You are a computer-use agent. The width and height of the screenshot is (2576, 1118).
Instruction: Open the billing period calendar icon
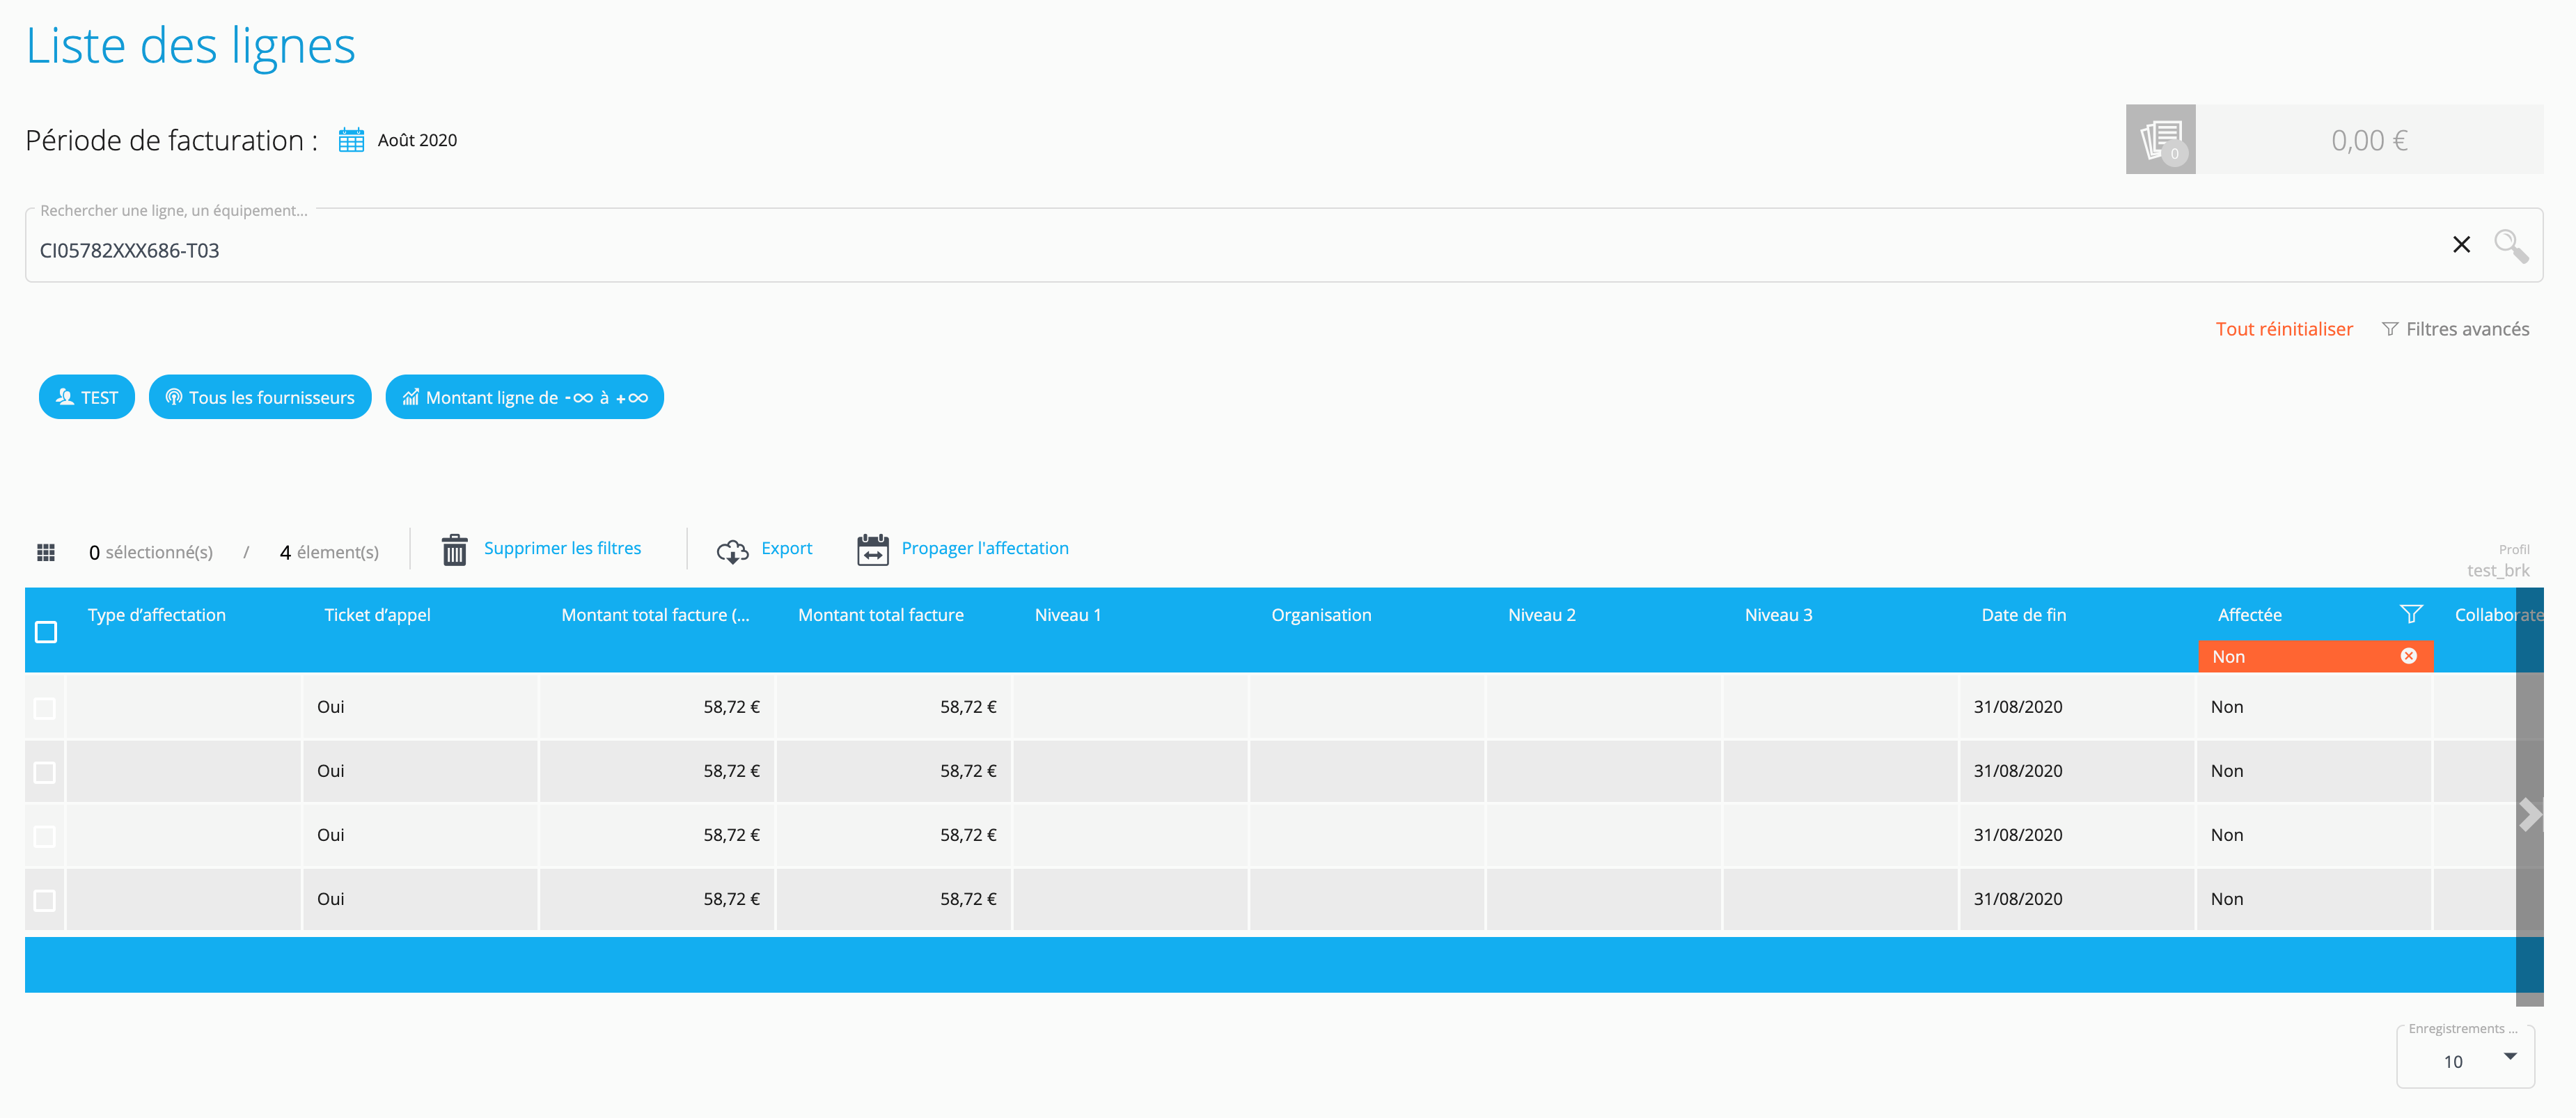coord(351,140)
